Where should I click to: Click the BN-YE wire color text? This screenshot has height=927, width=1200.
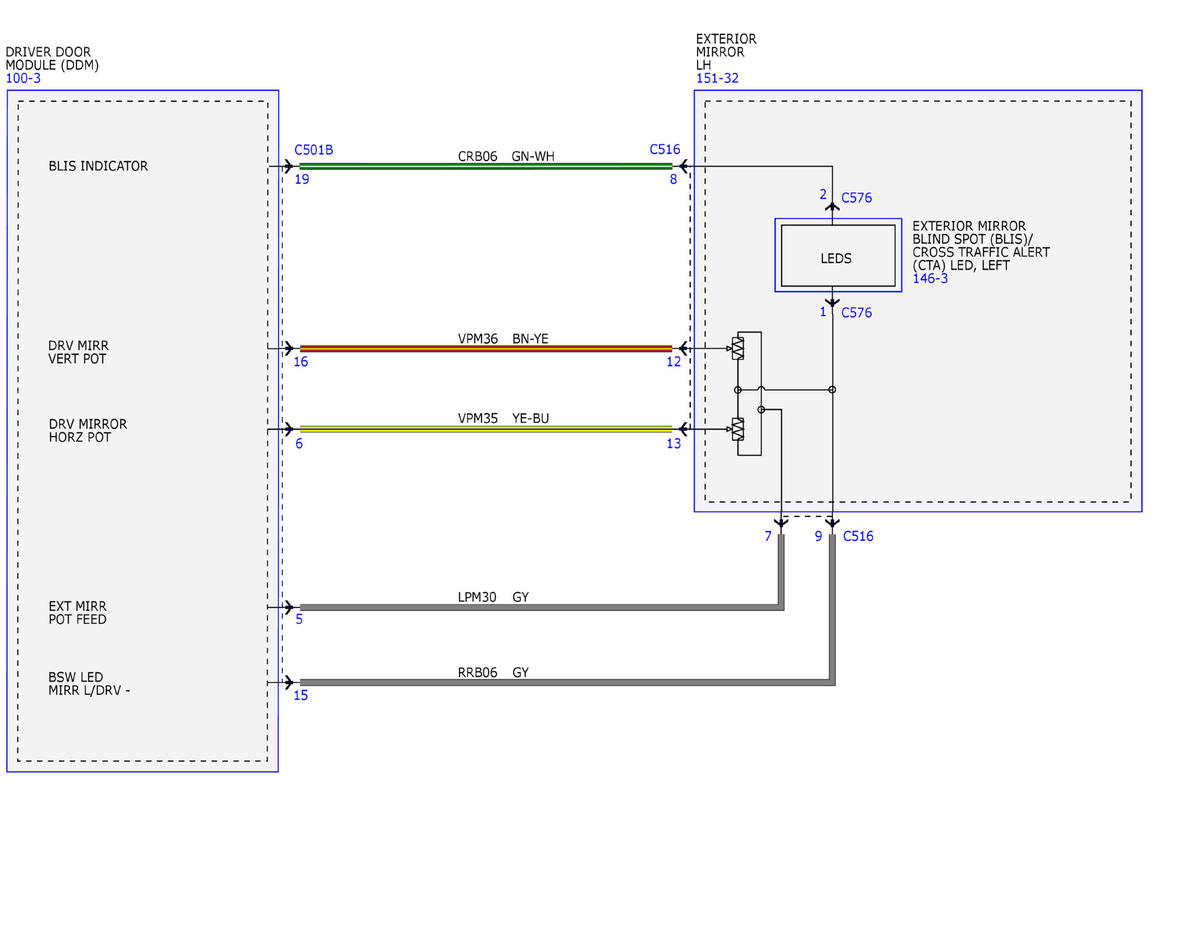click(x=530, y=339)
